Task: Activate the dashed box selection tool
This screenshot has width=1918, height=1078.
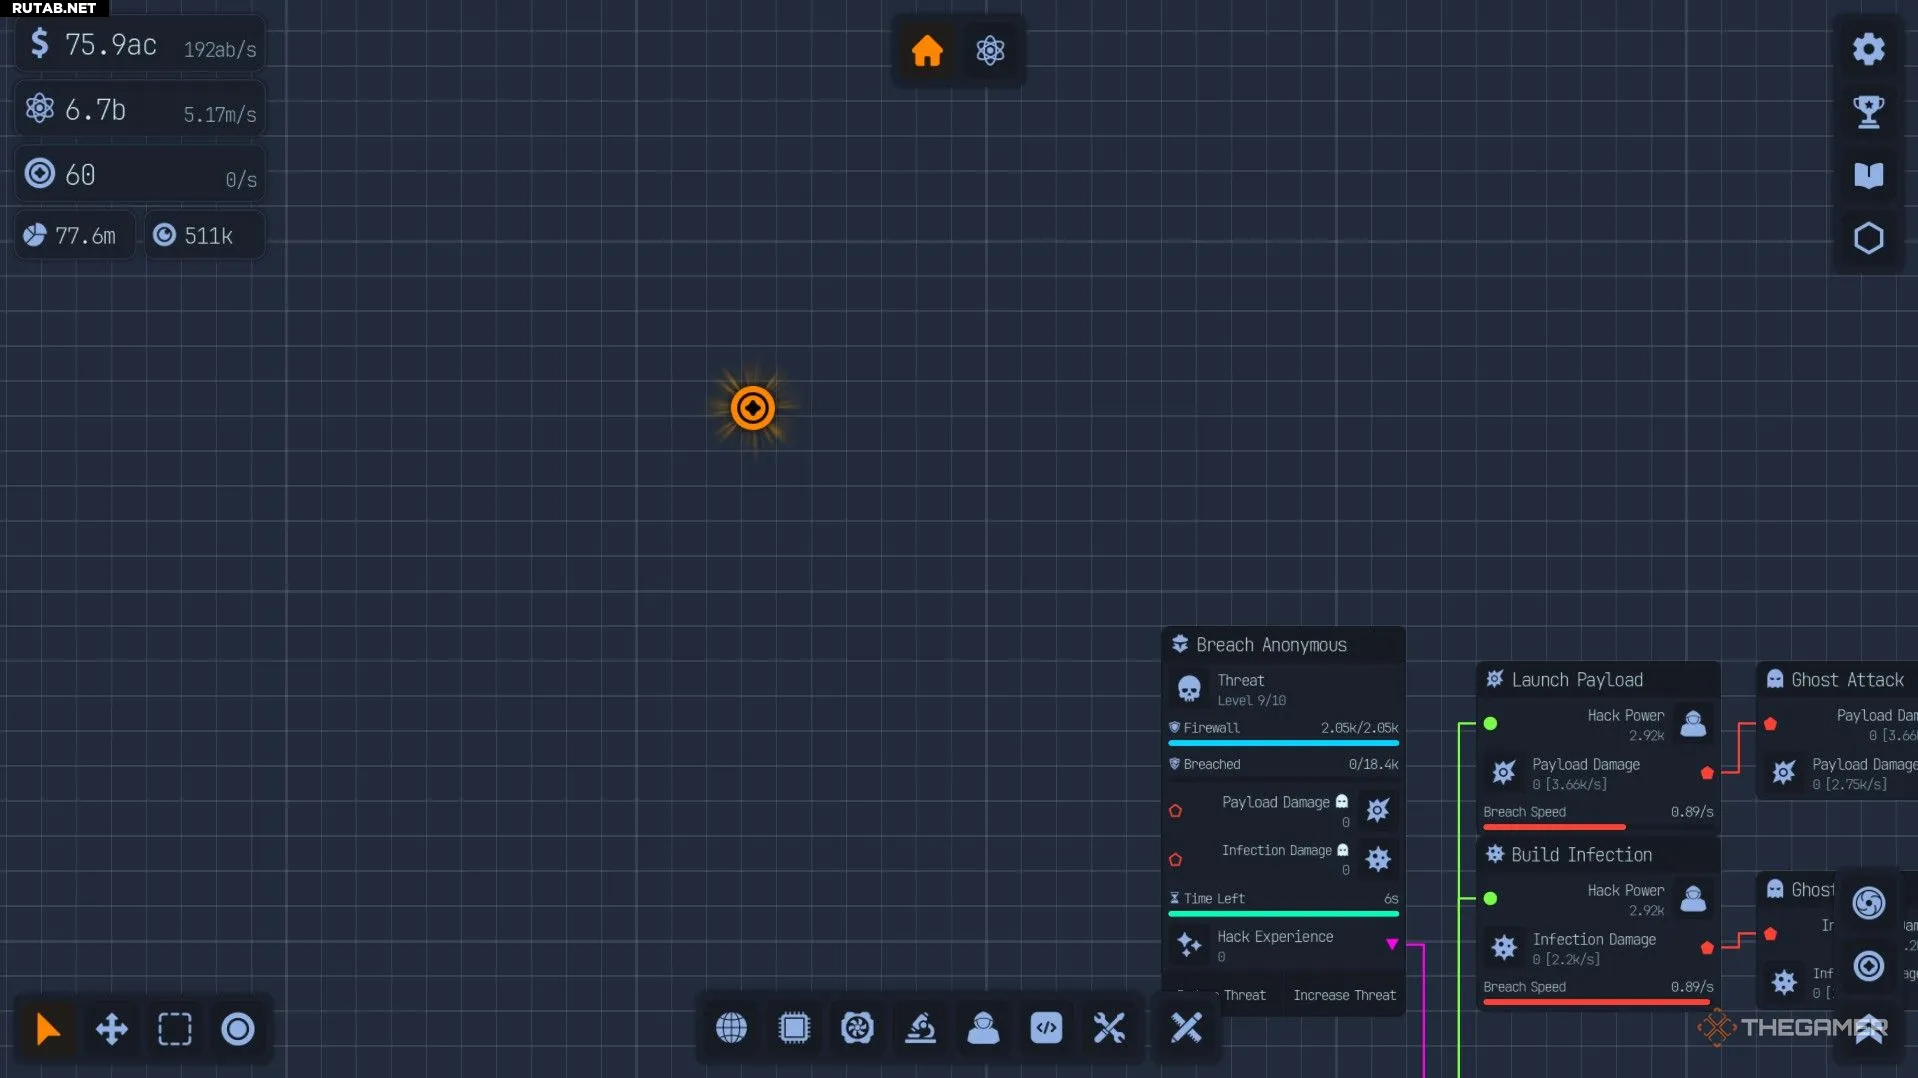Action: [174, 1029]
